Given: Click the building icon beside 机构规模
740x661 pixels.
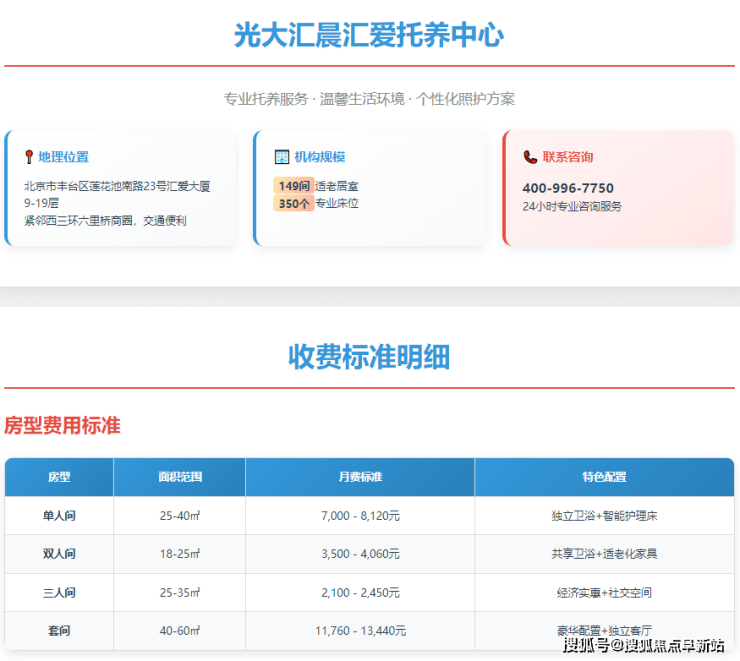Looking at the screenshot, I should pos(281,157).
